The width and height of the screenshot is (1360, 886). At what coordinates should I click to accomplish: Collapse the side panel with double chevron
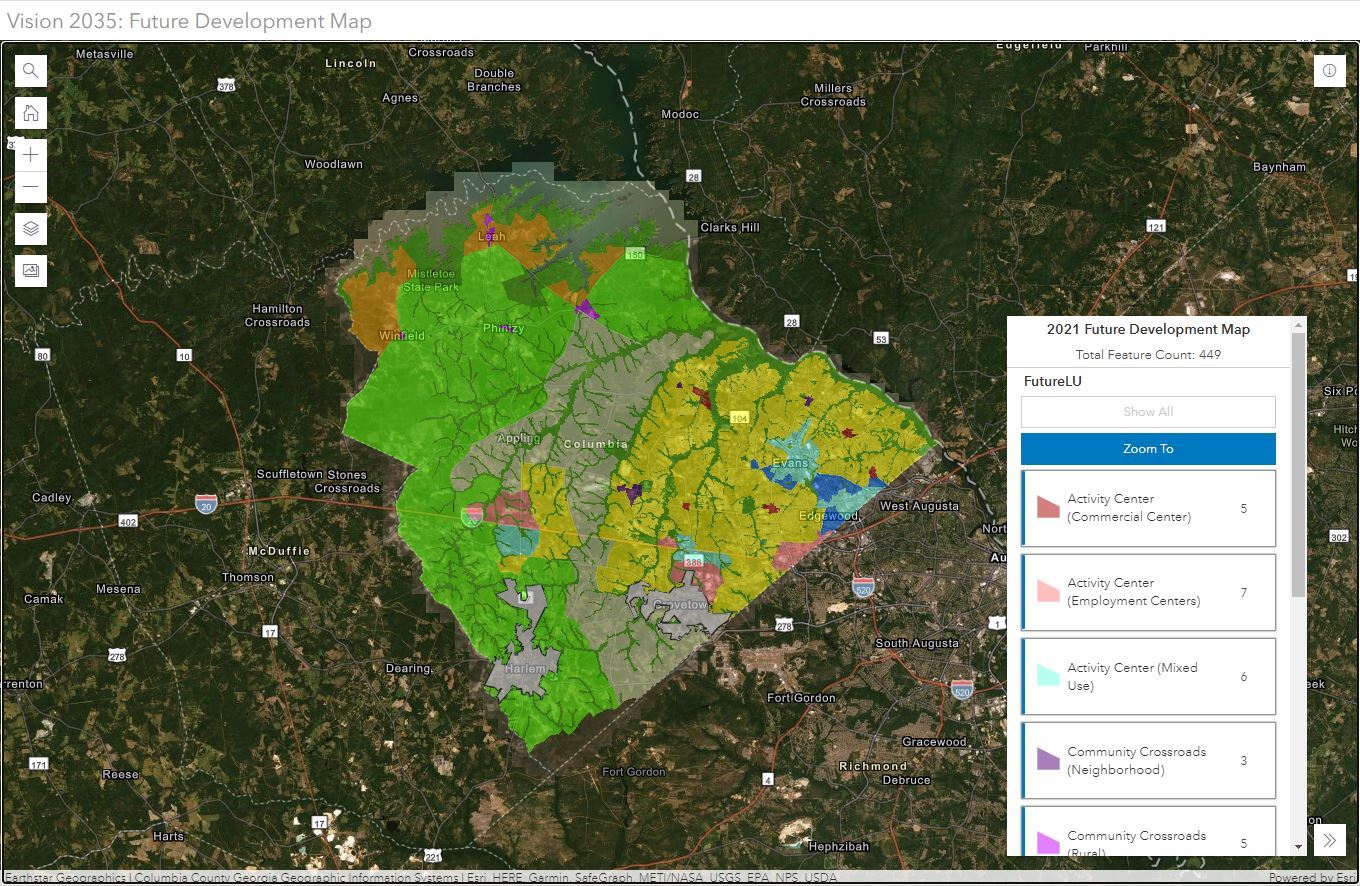click(x=1329, y=840)
